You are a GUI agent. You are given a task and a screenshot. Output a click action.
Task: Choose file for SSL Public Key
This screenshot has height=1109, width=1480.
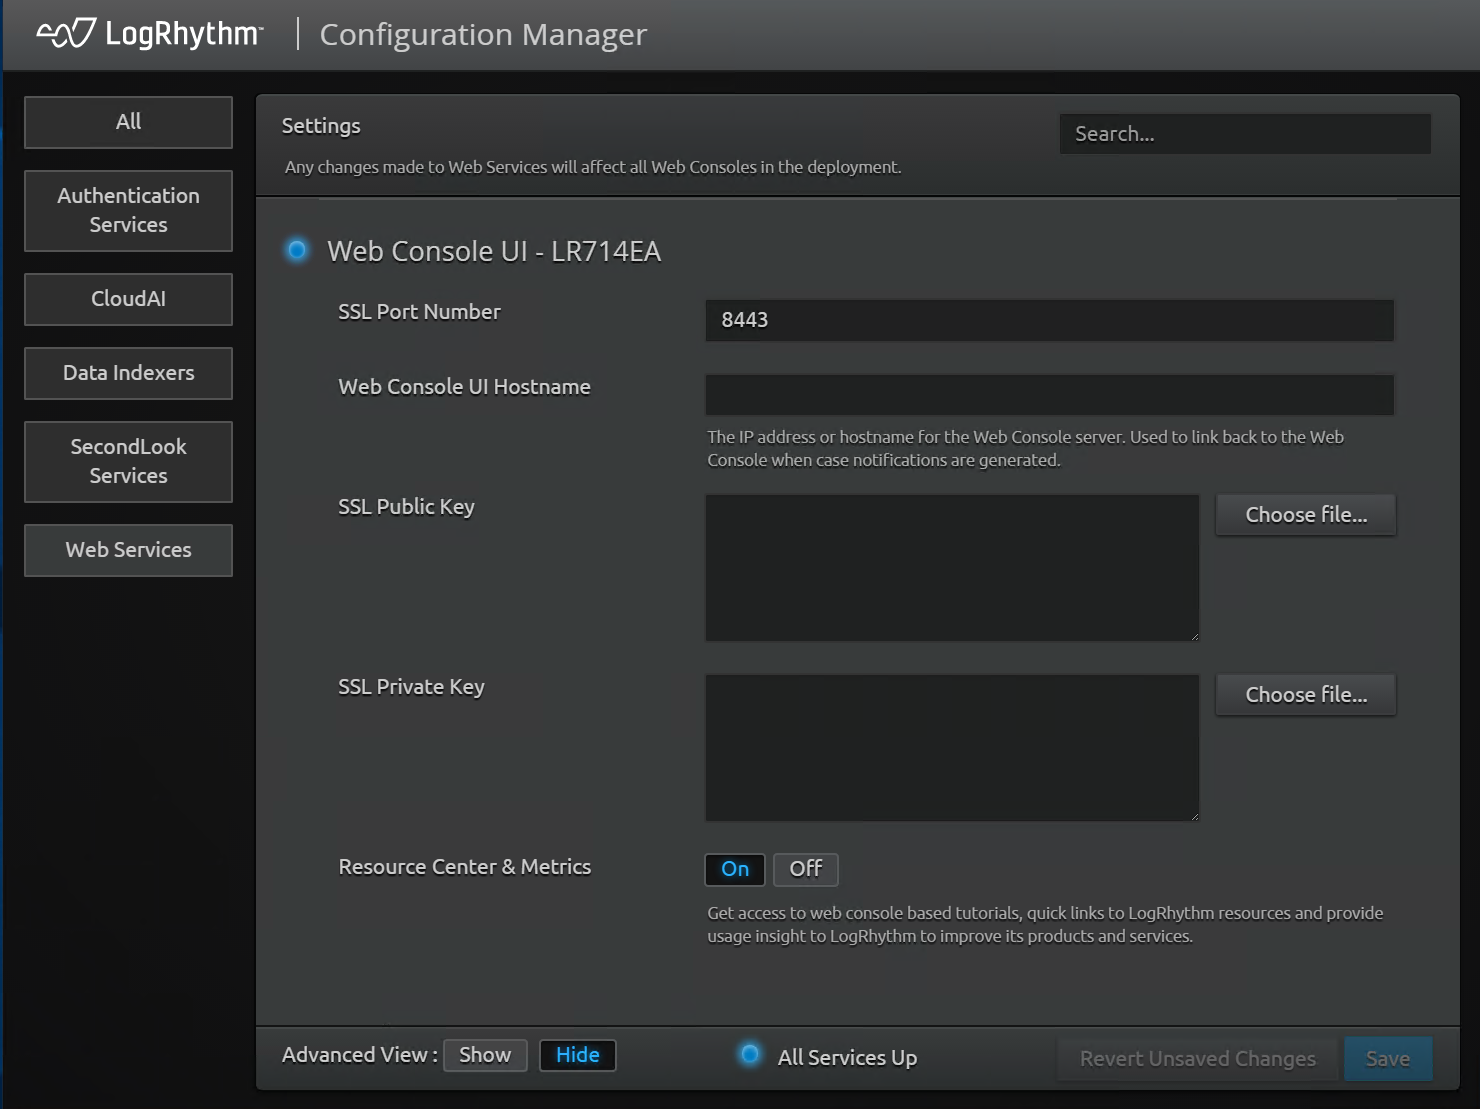click(x=1305, y=515)
